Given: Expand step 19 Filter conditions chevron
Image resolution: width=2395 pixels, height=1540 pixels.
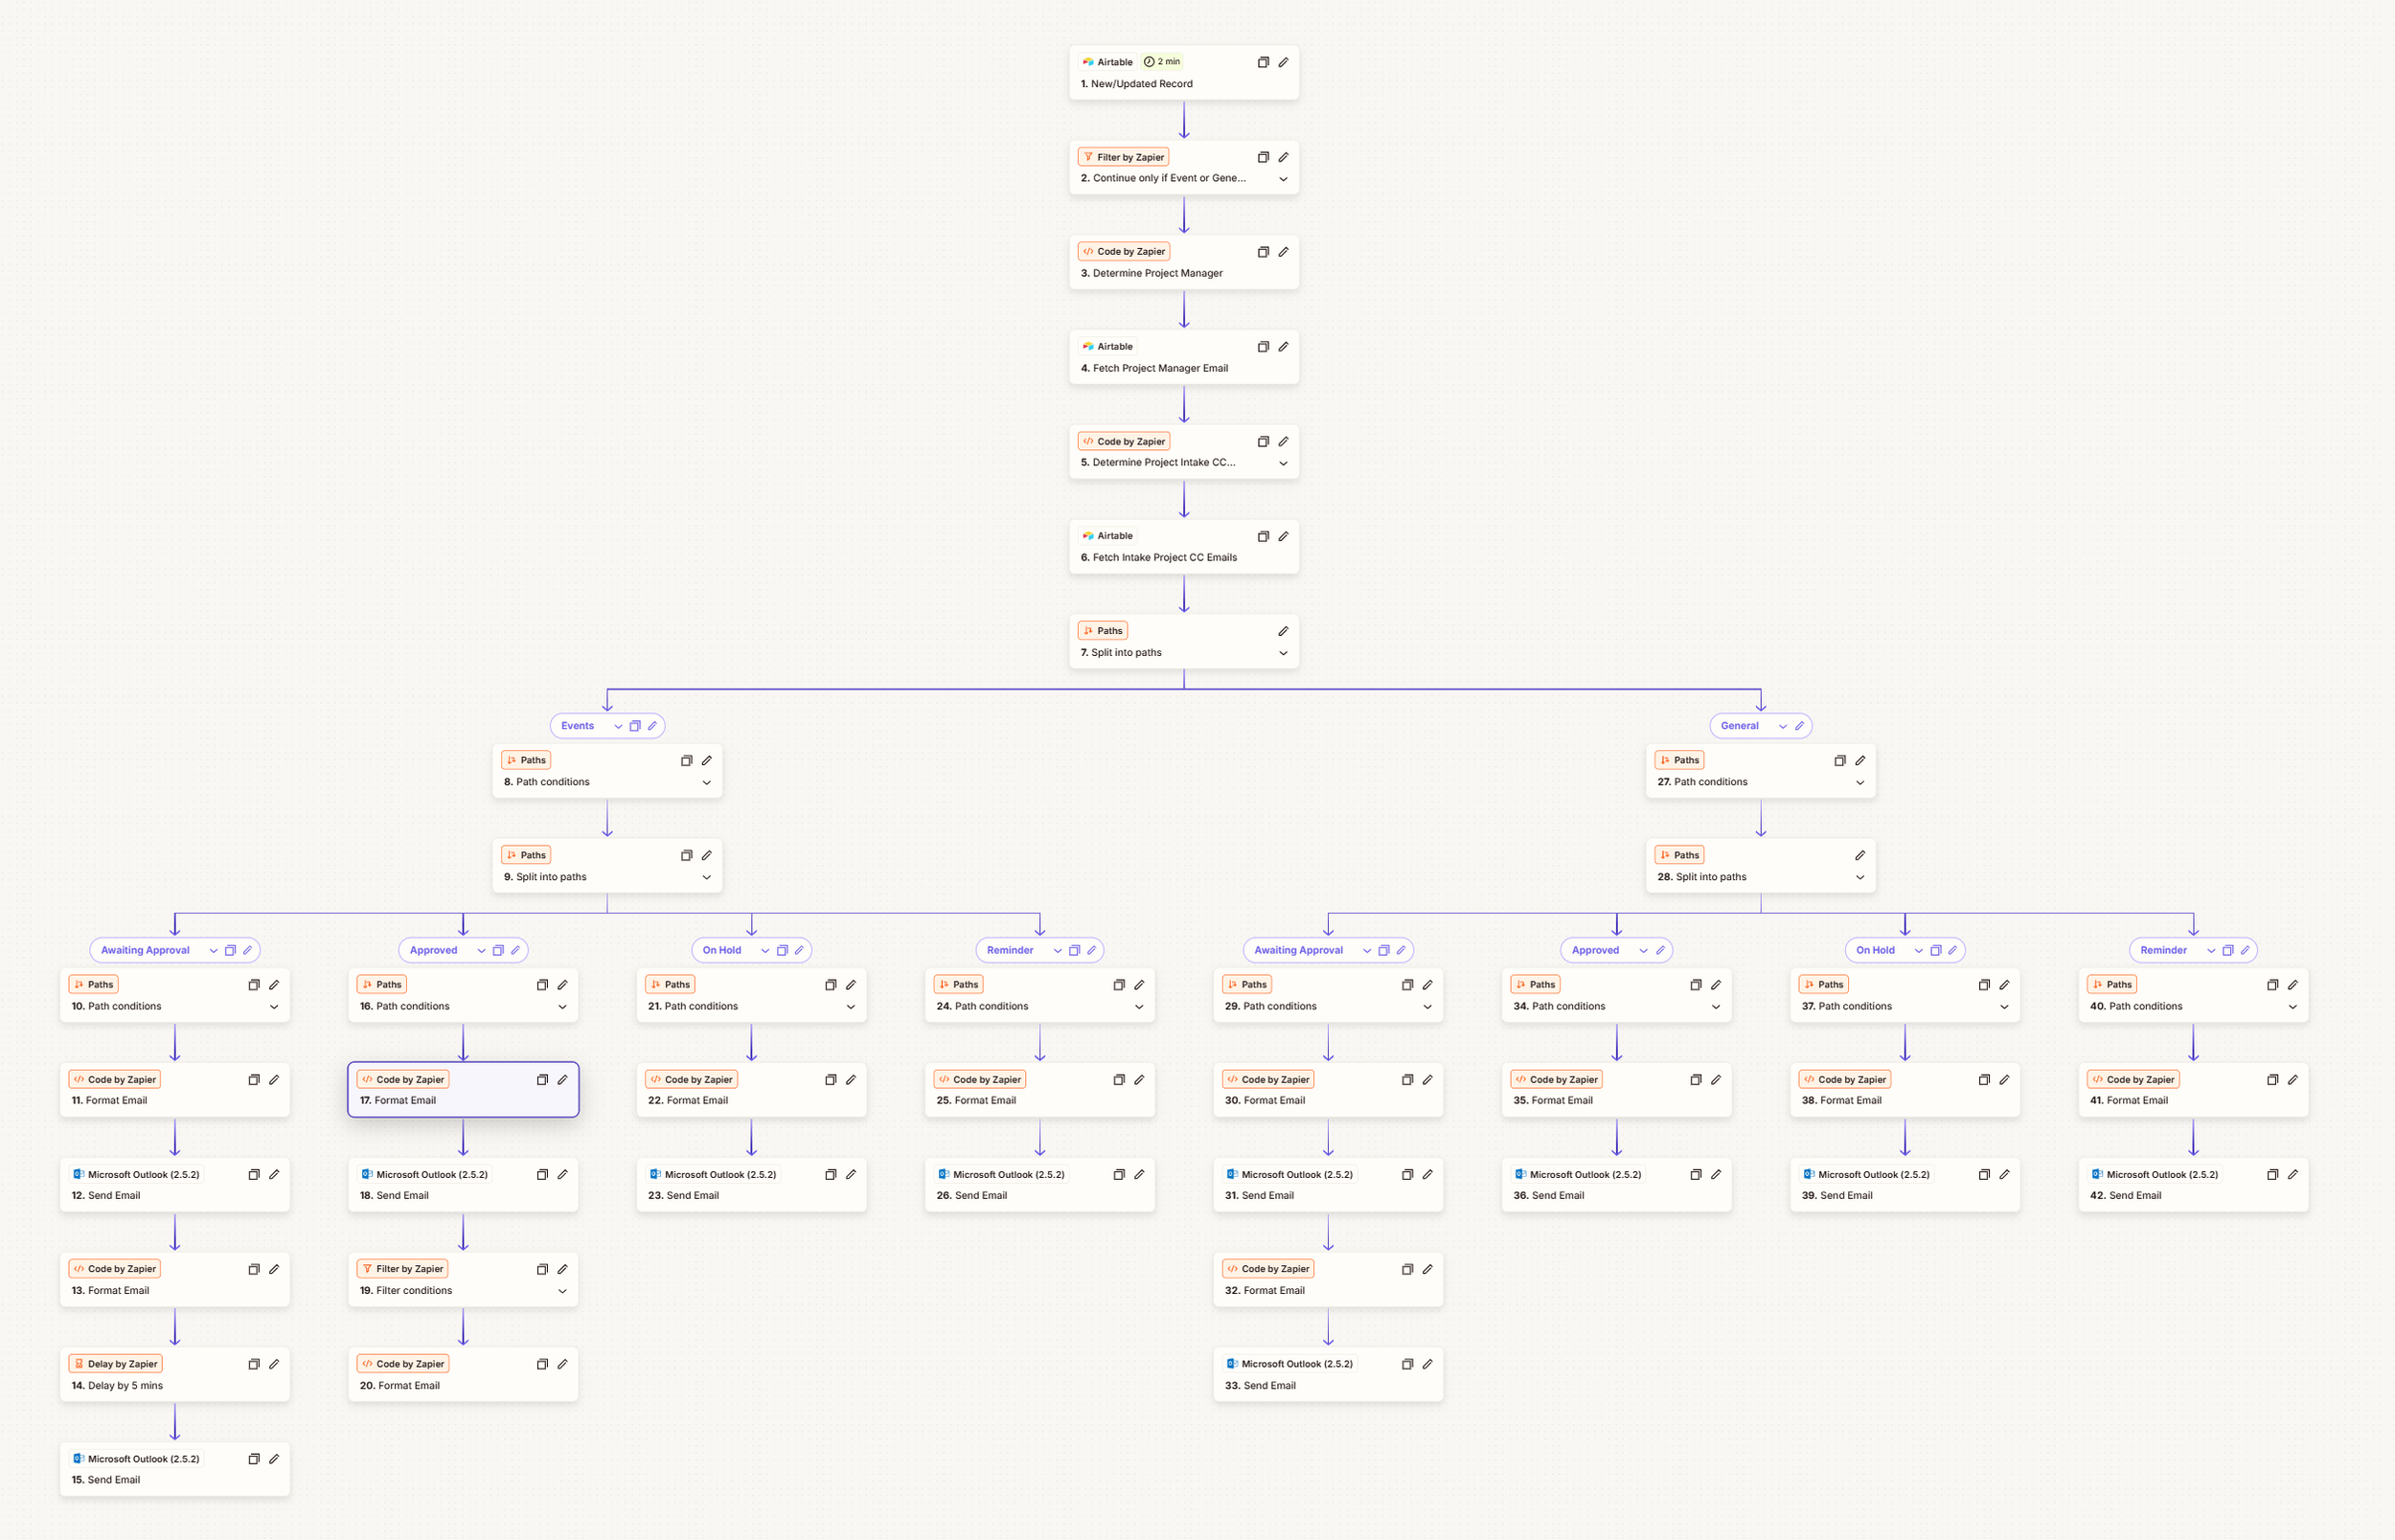Looking at the screenshot, I should pyautogui.click(x=562, y=1291).
